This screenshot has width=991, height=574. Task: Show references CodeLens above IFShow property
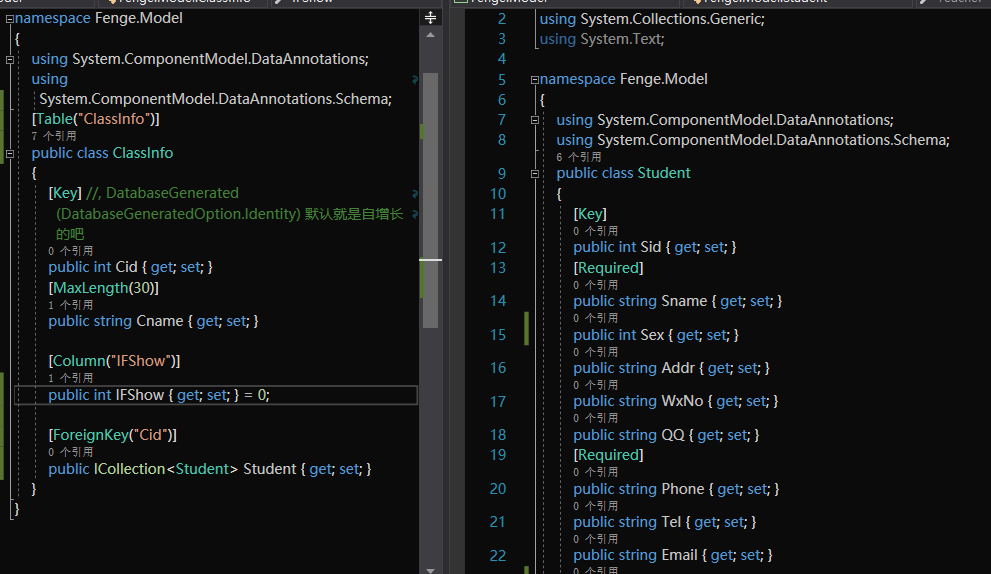coord(70,378)
